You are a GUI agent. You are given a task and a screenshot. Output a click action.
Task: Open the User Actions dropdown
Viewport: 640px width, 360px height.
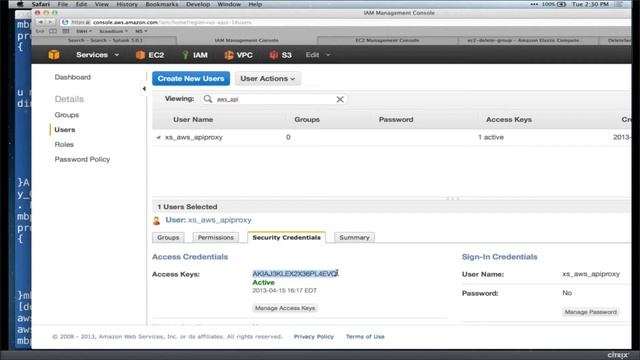pos(268,78)
